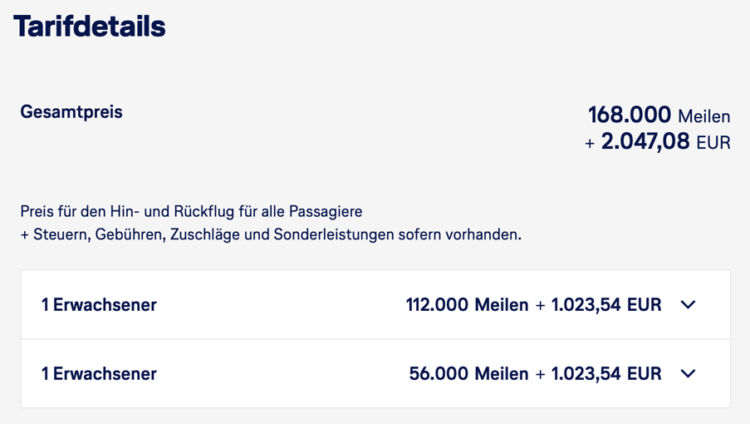Click the 112.000 Meilen price text
Viewport: 750px width, 424px height.
tap(467, 305)
